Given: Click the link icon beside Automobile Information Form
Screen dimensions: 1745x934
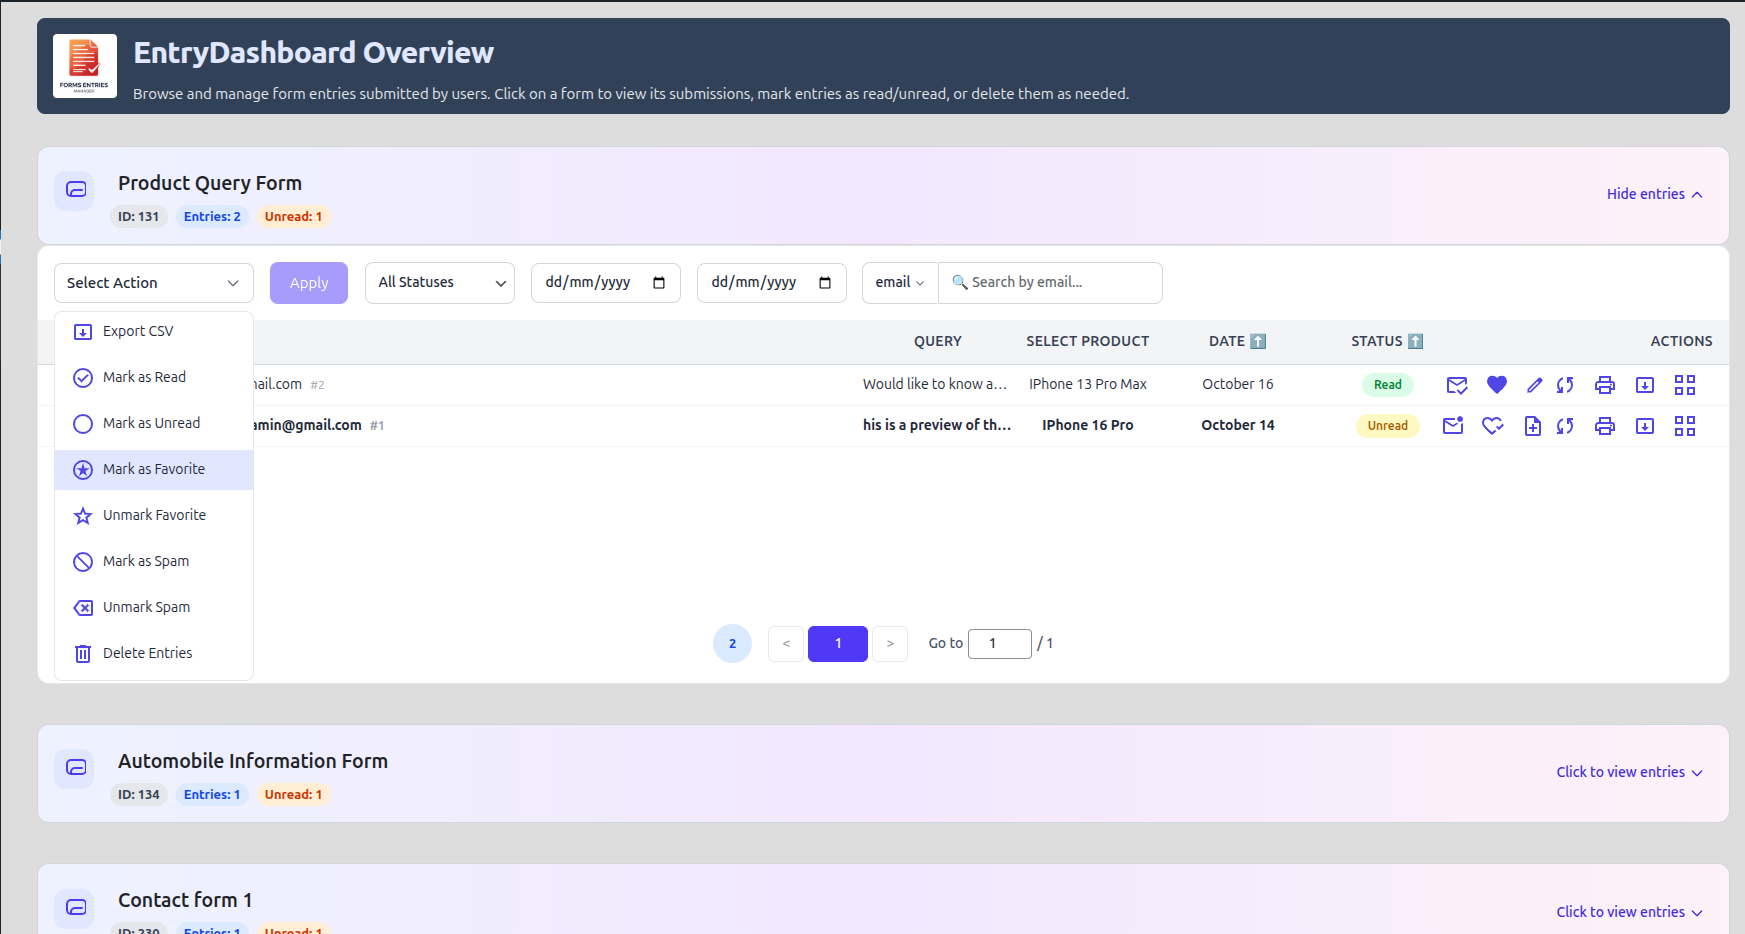Looking at the screenshot, I should tap(74, 767).
